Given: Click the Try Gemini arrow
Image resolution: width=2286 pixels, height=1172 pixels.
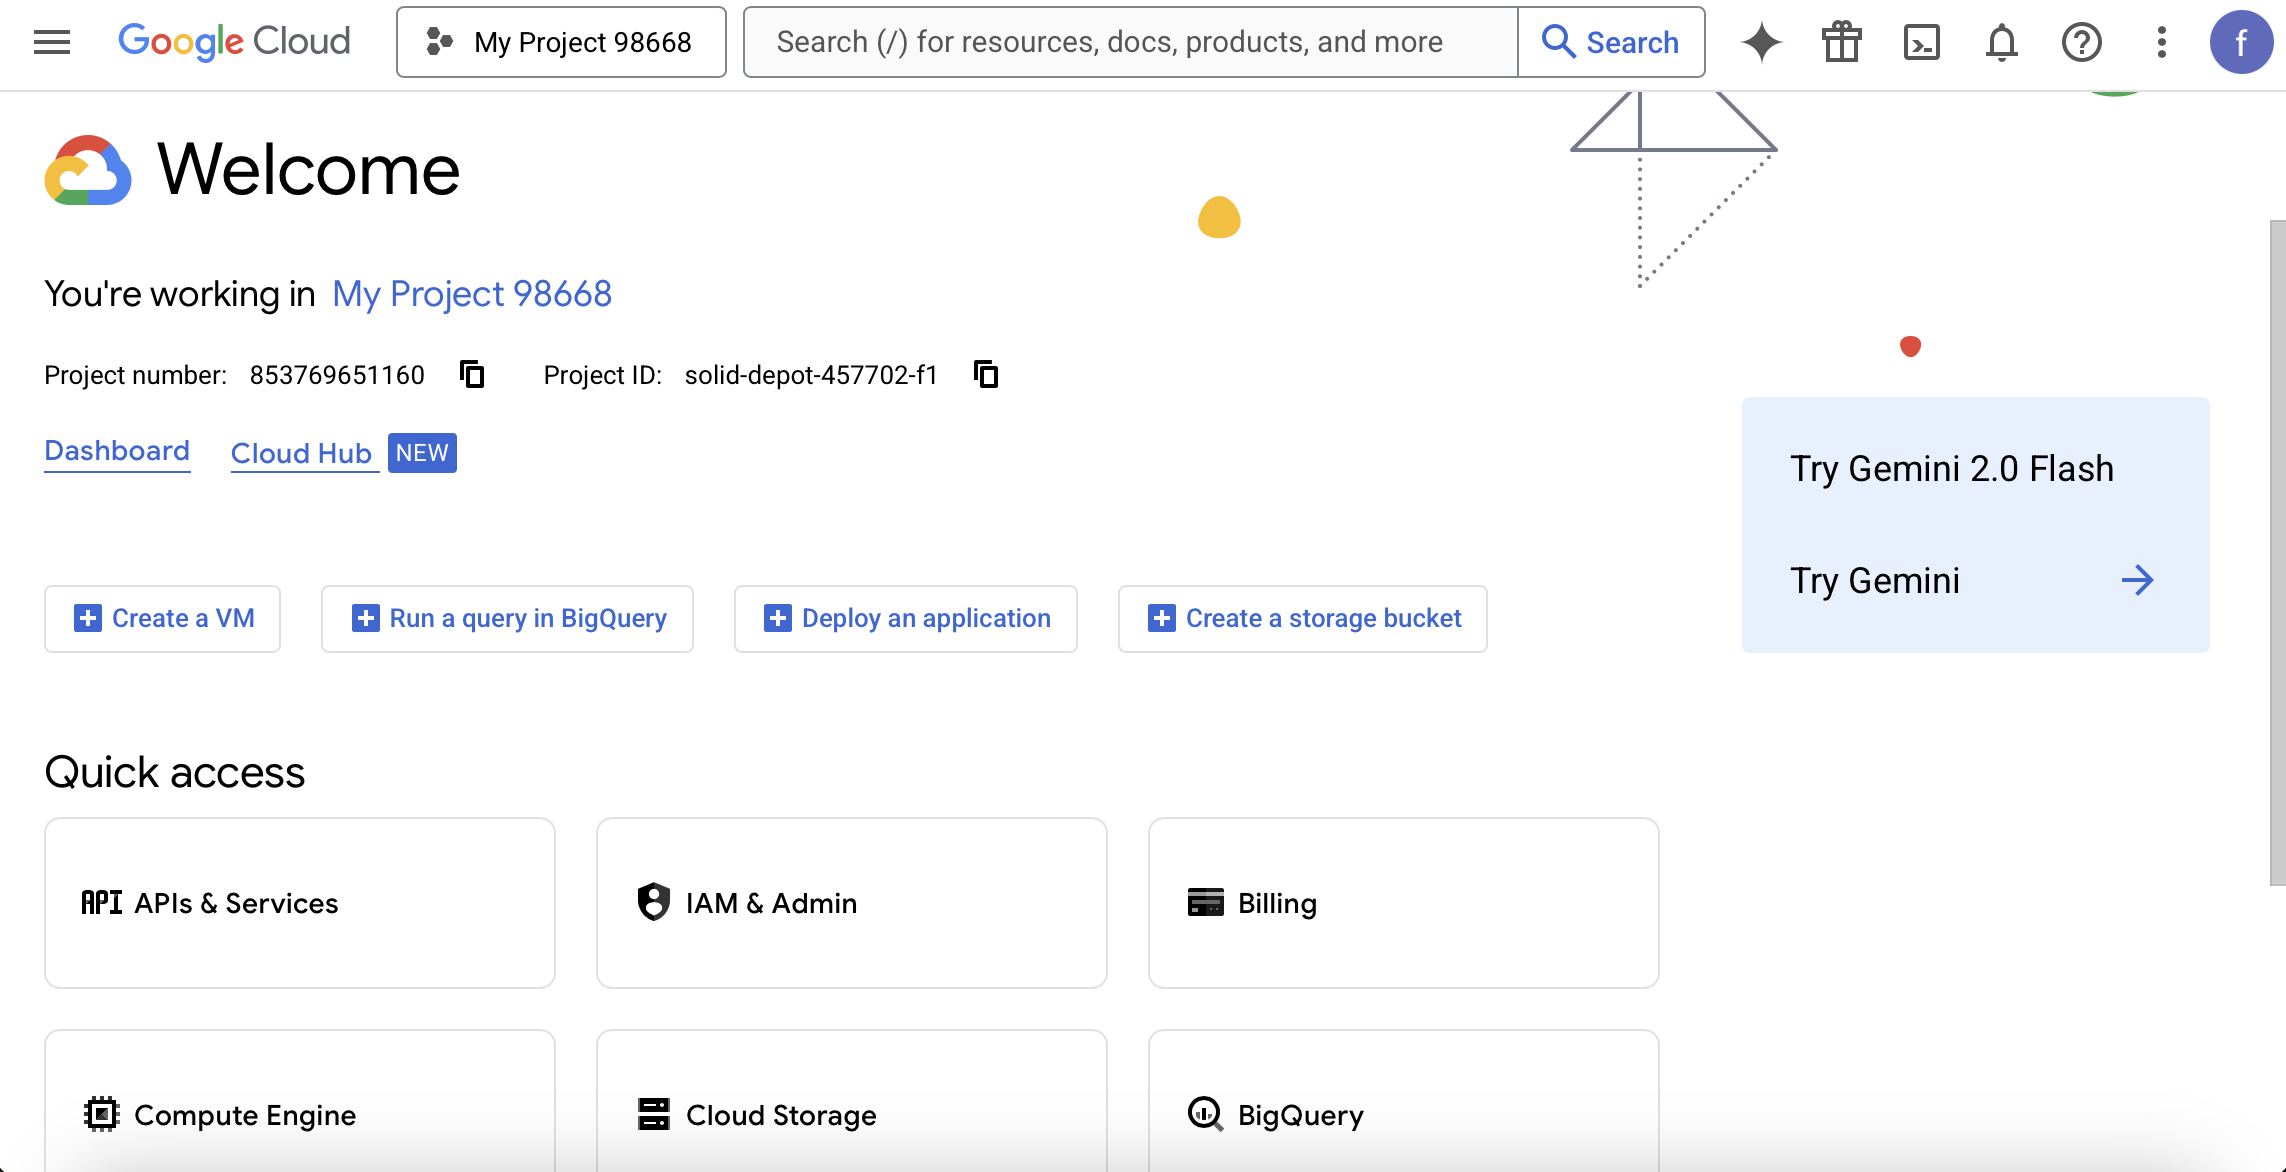Looking at the screenshot, I should click(x=2137, y=581).
